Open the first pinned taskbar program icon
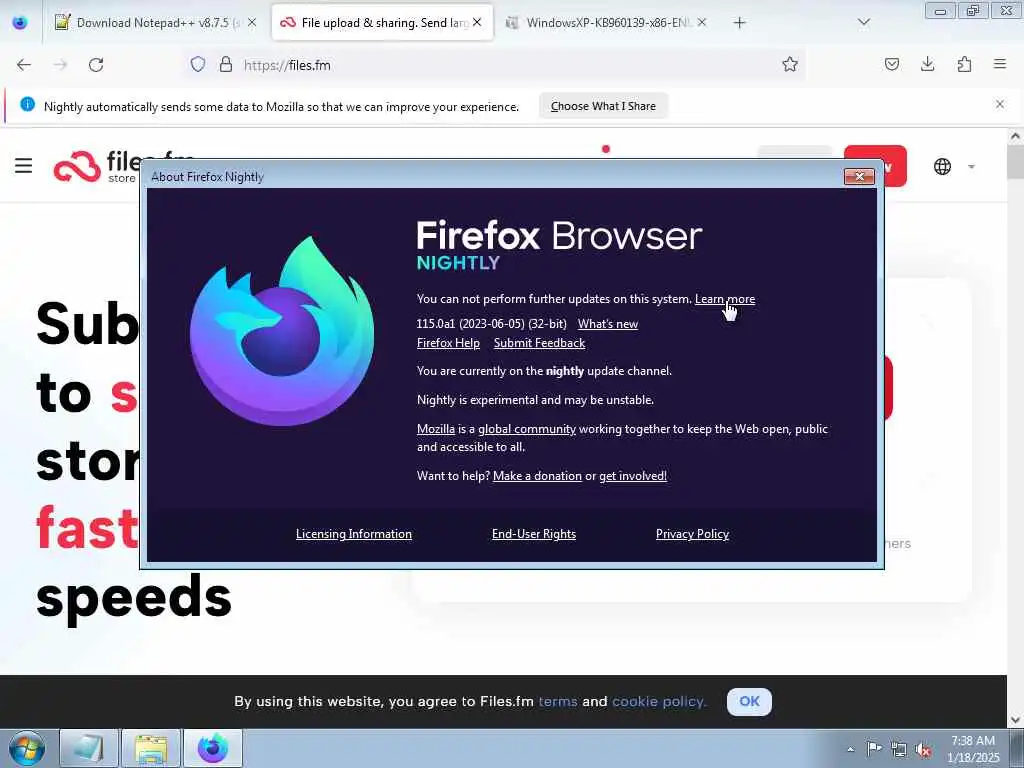The width and height of the screenshot is (1024, 768). [89, 748]
